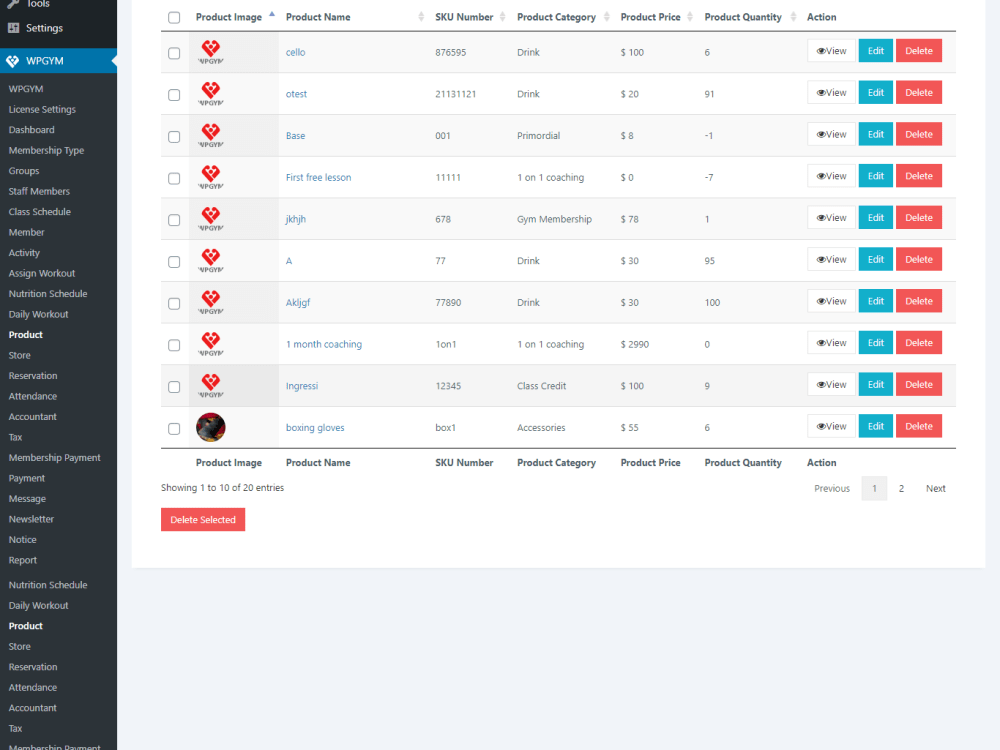Click SKU value 876595

[450, 52]
